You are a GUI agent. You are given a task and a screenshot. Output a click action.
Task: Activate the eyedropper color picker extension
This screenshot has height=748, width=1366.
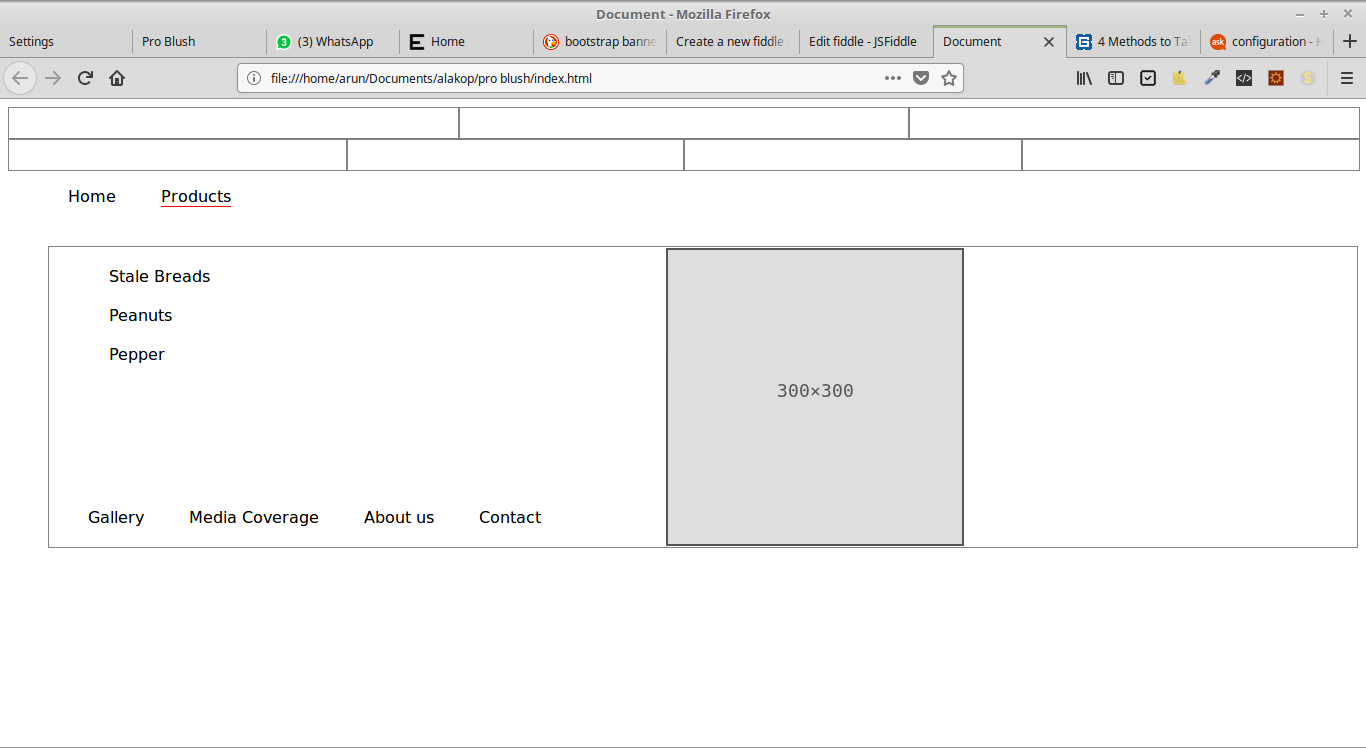tap(1212, 78)
